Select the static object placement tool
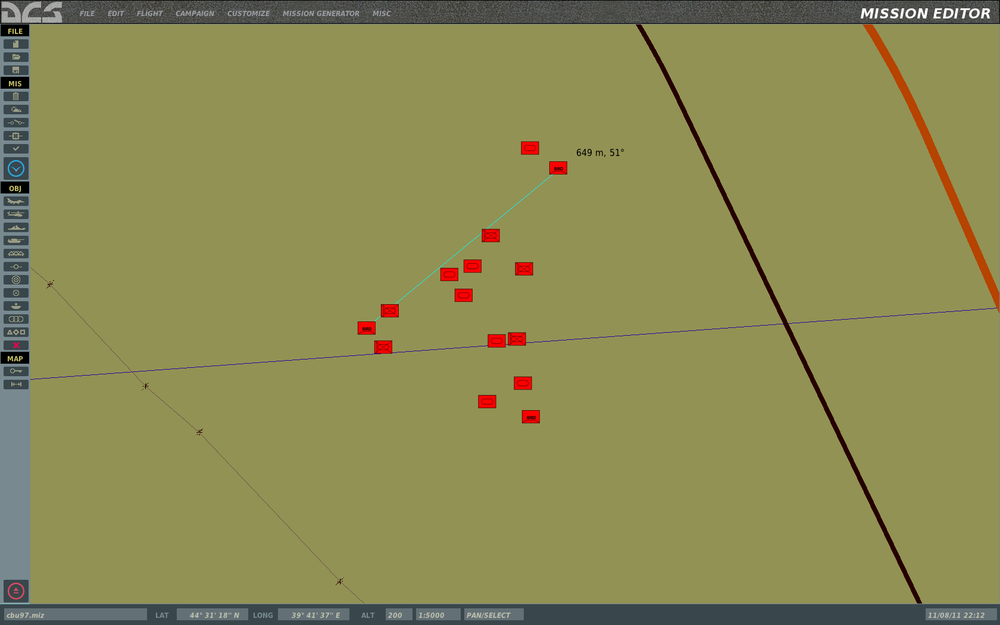Viewport: 1000px width, 625px height. tap(14, 252)
